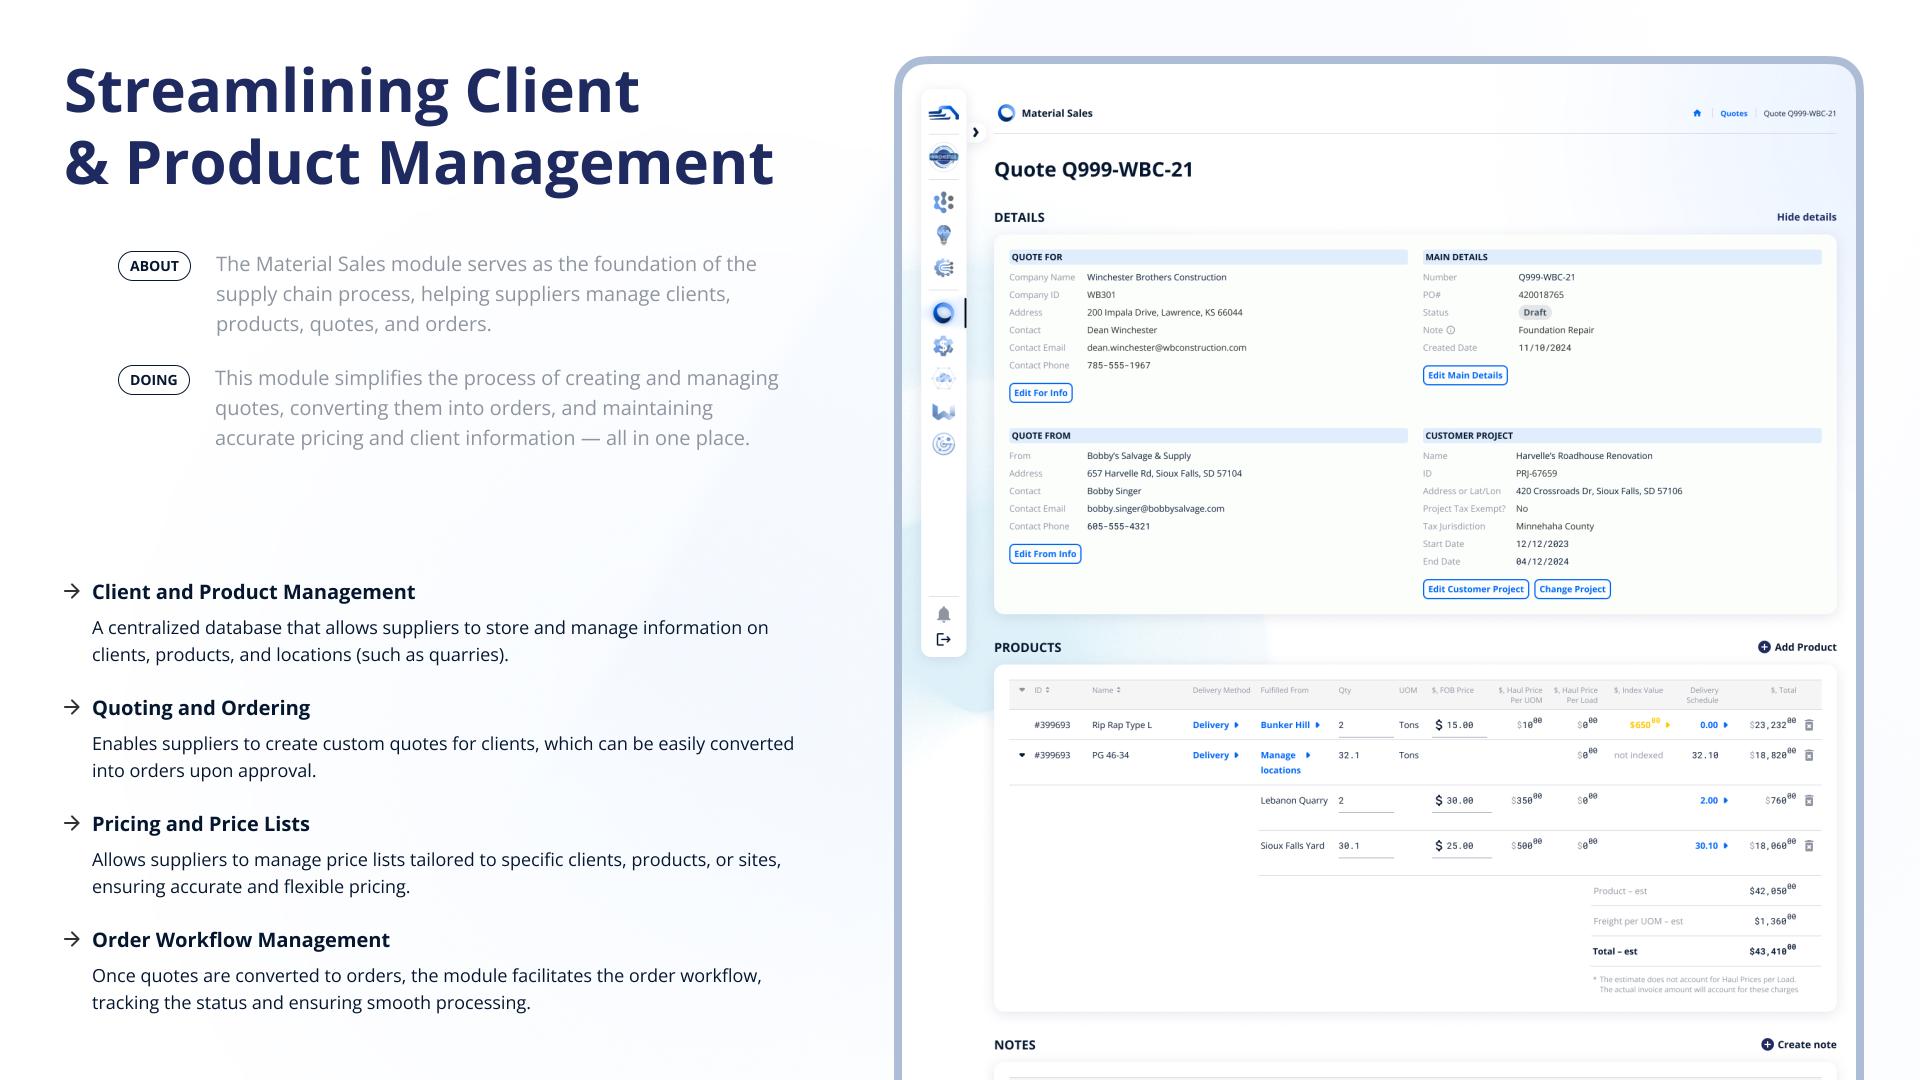Go to Quotes breadcrumb link

click(x=1733, y=113)
